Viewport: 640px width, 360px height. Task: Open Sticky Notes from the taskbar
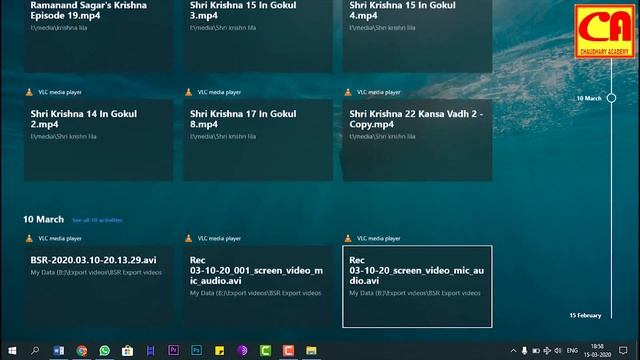pos(219,350)
